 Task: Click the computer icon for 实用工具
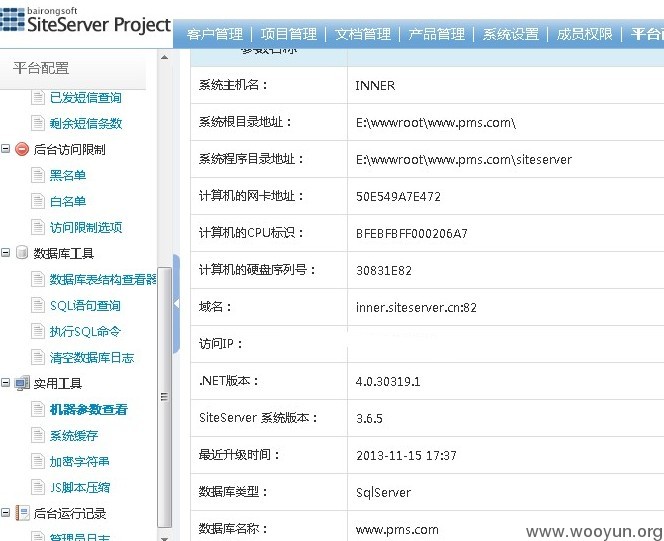22,383
